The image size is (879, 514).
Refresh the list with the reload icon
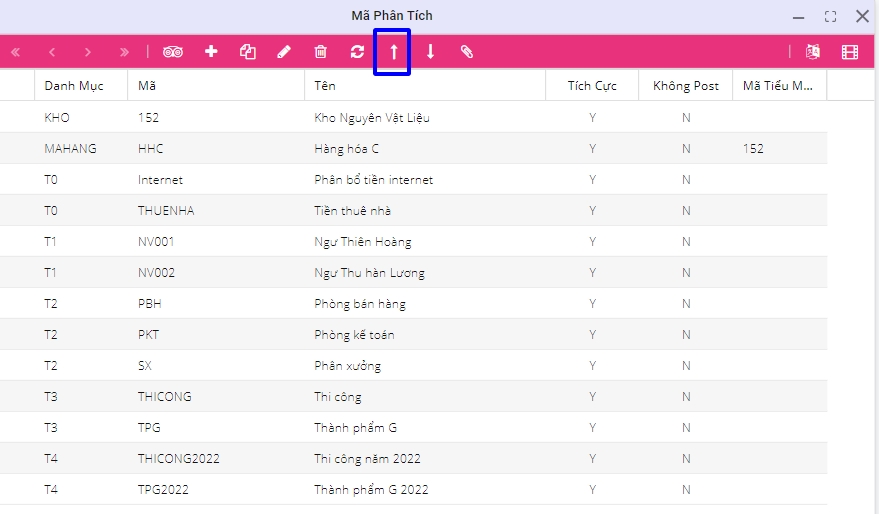tap(357, 52)
